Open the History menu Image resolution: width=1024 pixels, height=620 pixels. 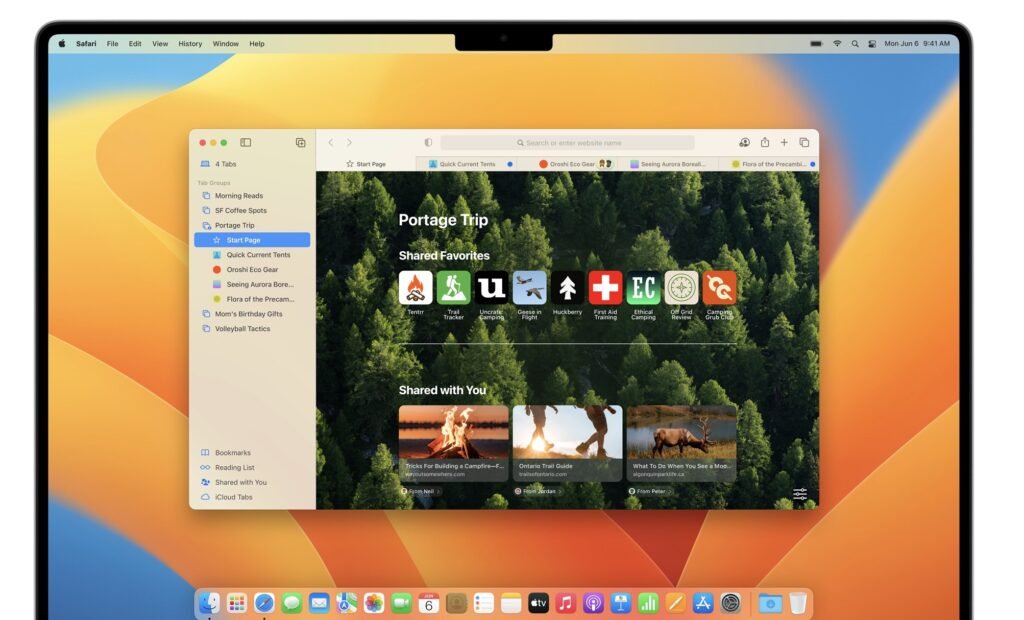[190, 44]
